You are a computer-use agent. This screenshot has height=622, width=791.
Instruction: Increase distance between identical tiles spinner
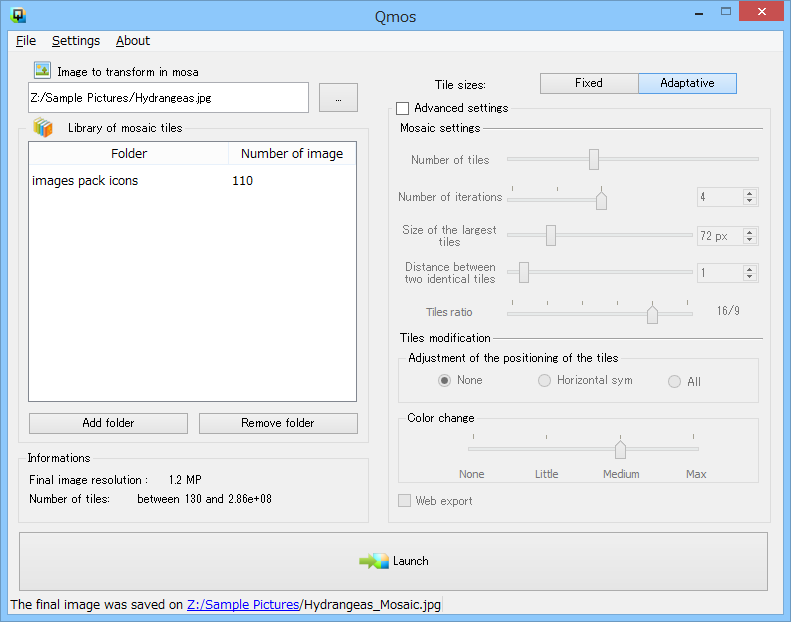[750, 269]
